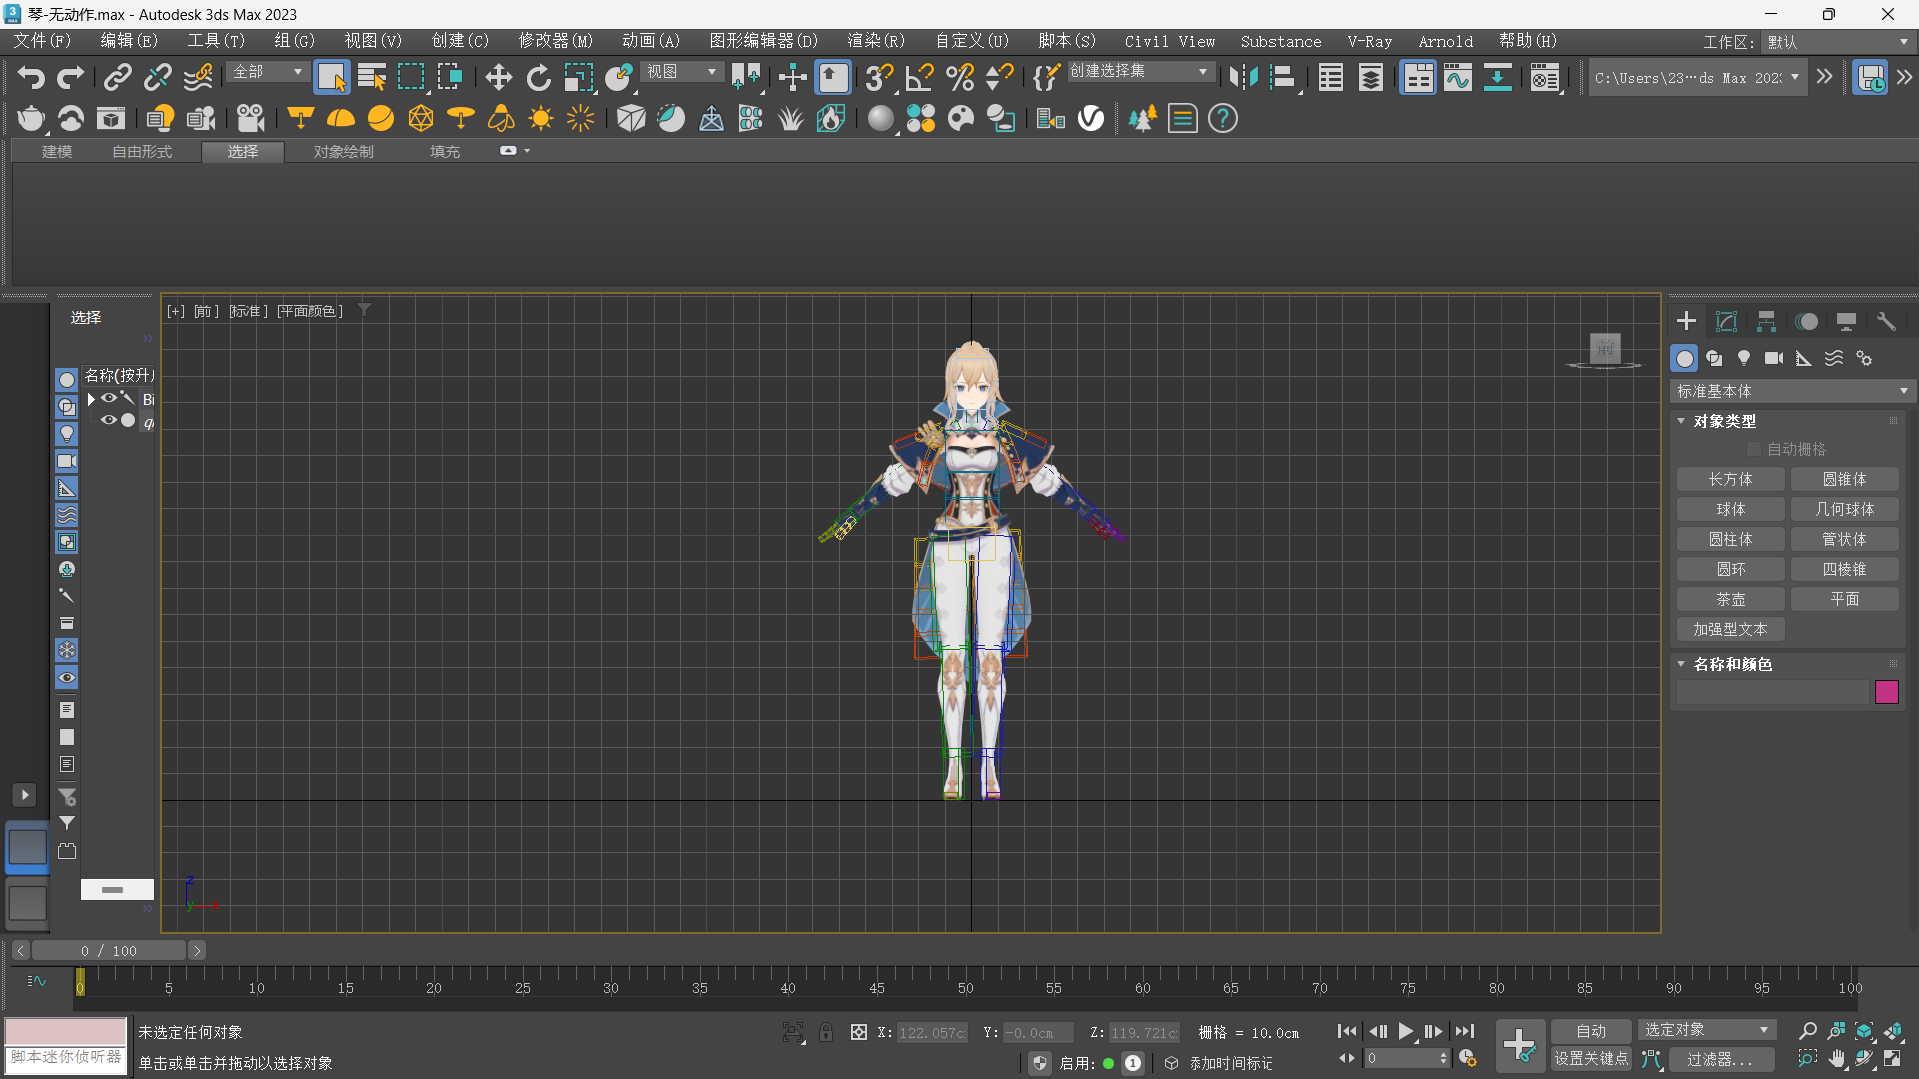The width and height of the screenshot is (1919, 1079).
Task: Click the 过滤器... button
Action: (x=1720, y=1059)
